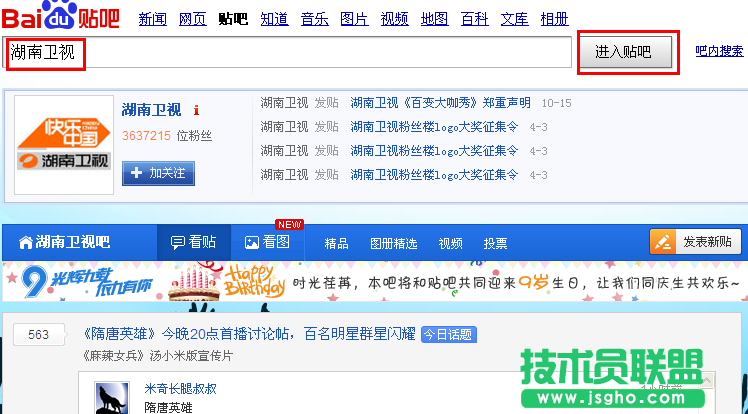Open the 视频 tab in bar menu
This screenshot has width=748, height=414.
[450, 244]
